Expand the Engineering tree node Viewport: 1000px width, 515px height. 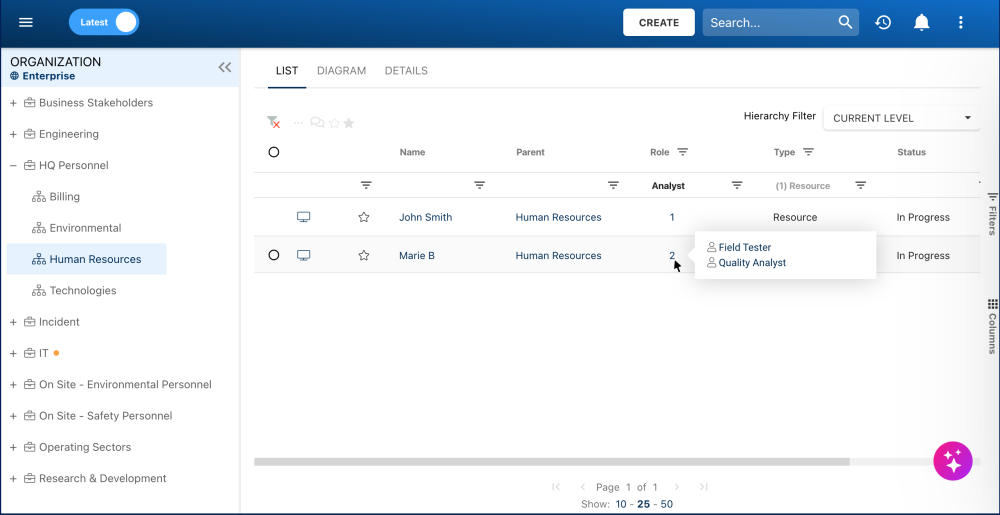coord(13,134)
